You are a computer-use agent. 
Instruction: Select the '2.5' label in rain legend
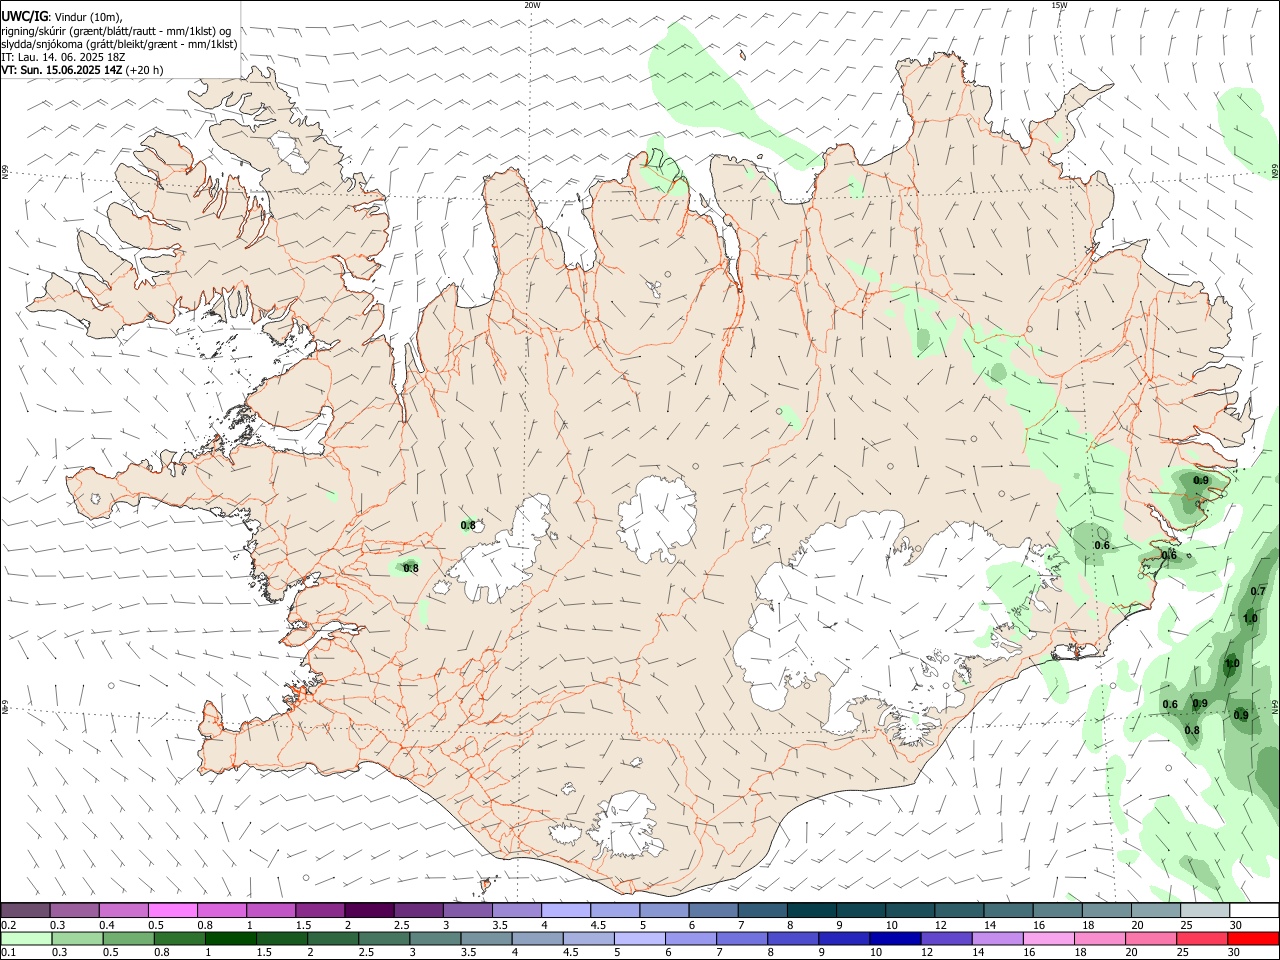pos(366,953)
